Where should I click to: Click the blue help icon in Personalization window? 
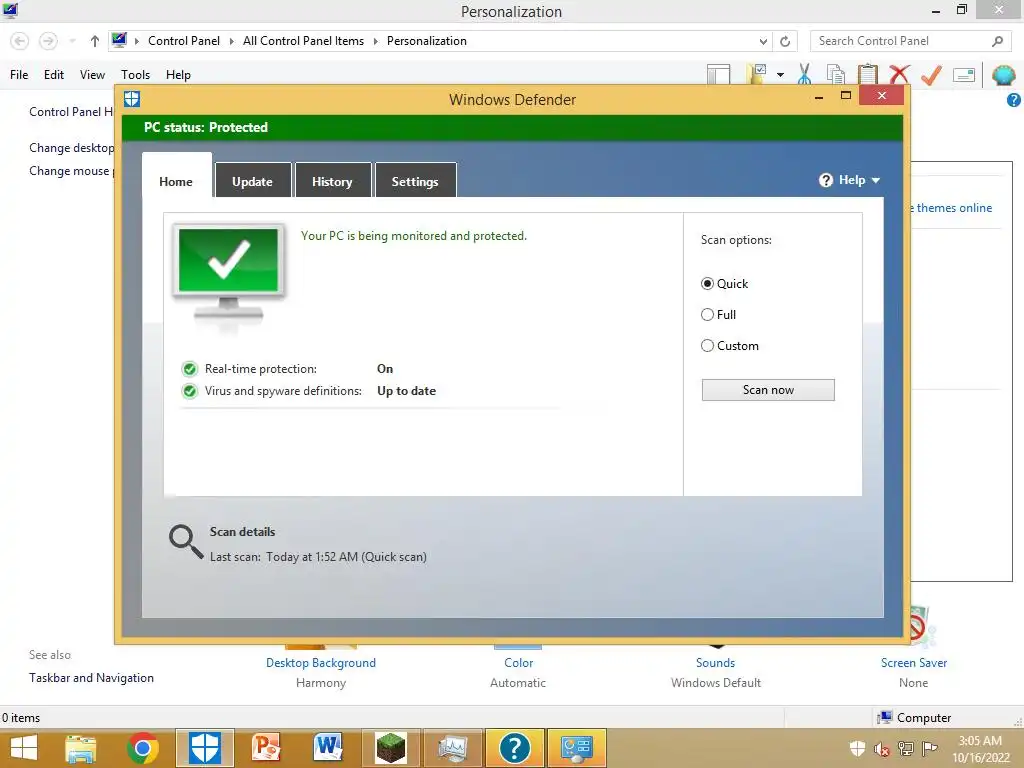[1014, 100]
